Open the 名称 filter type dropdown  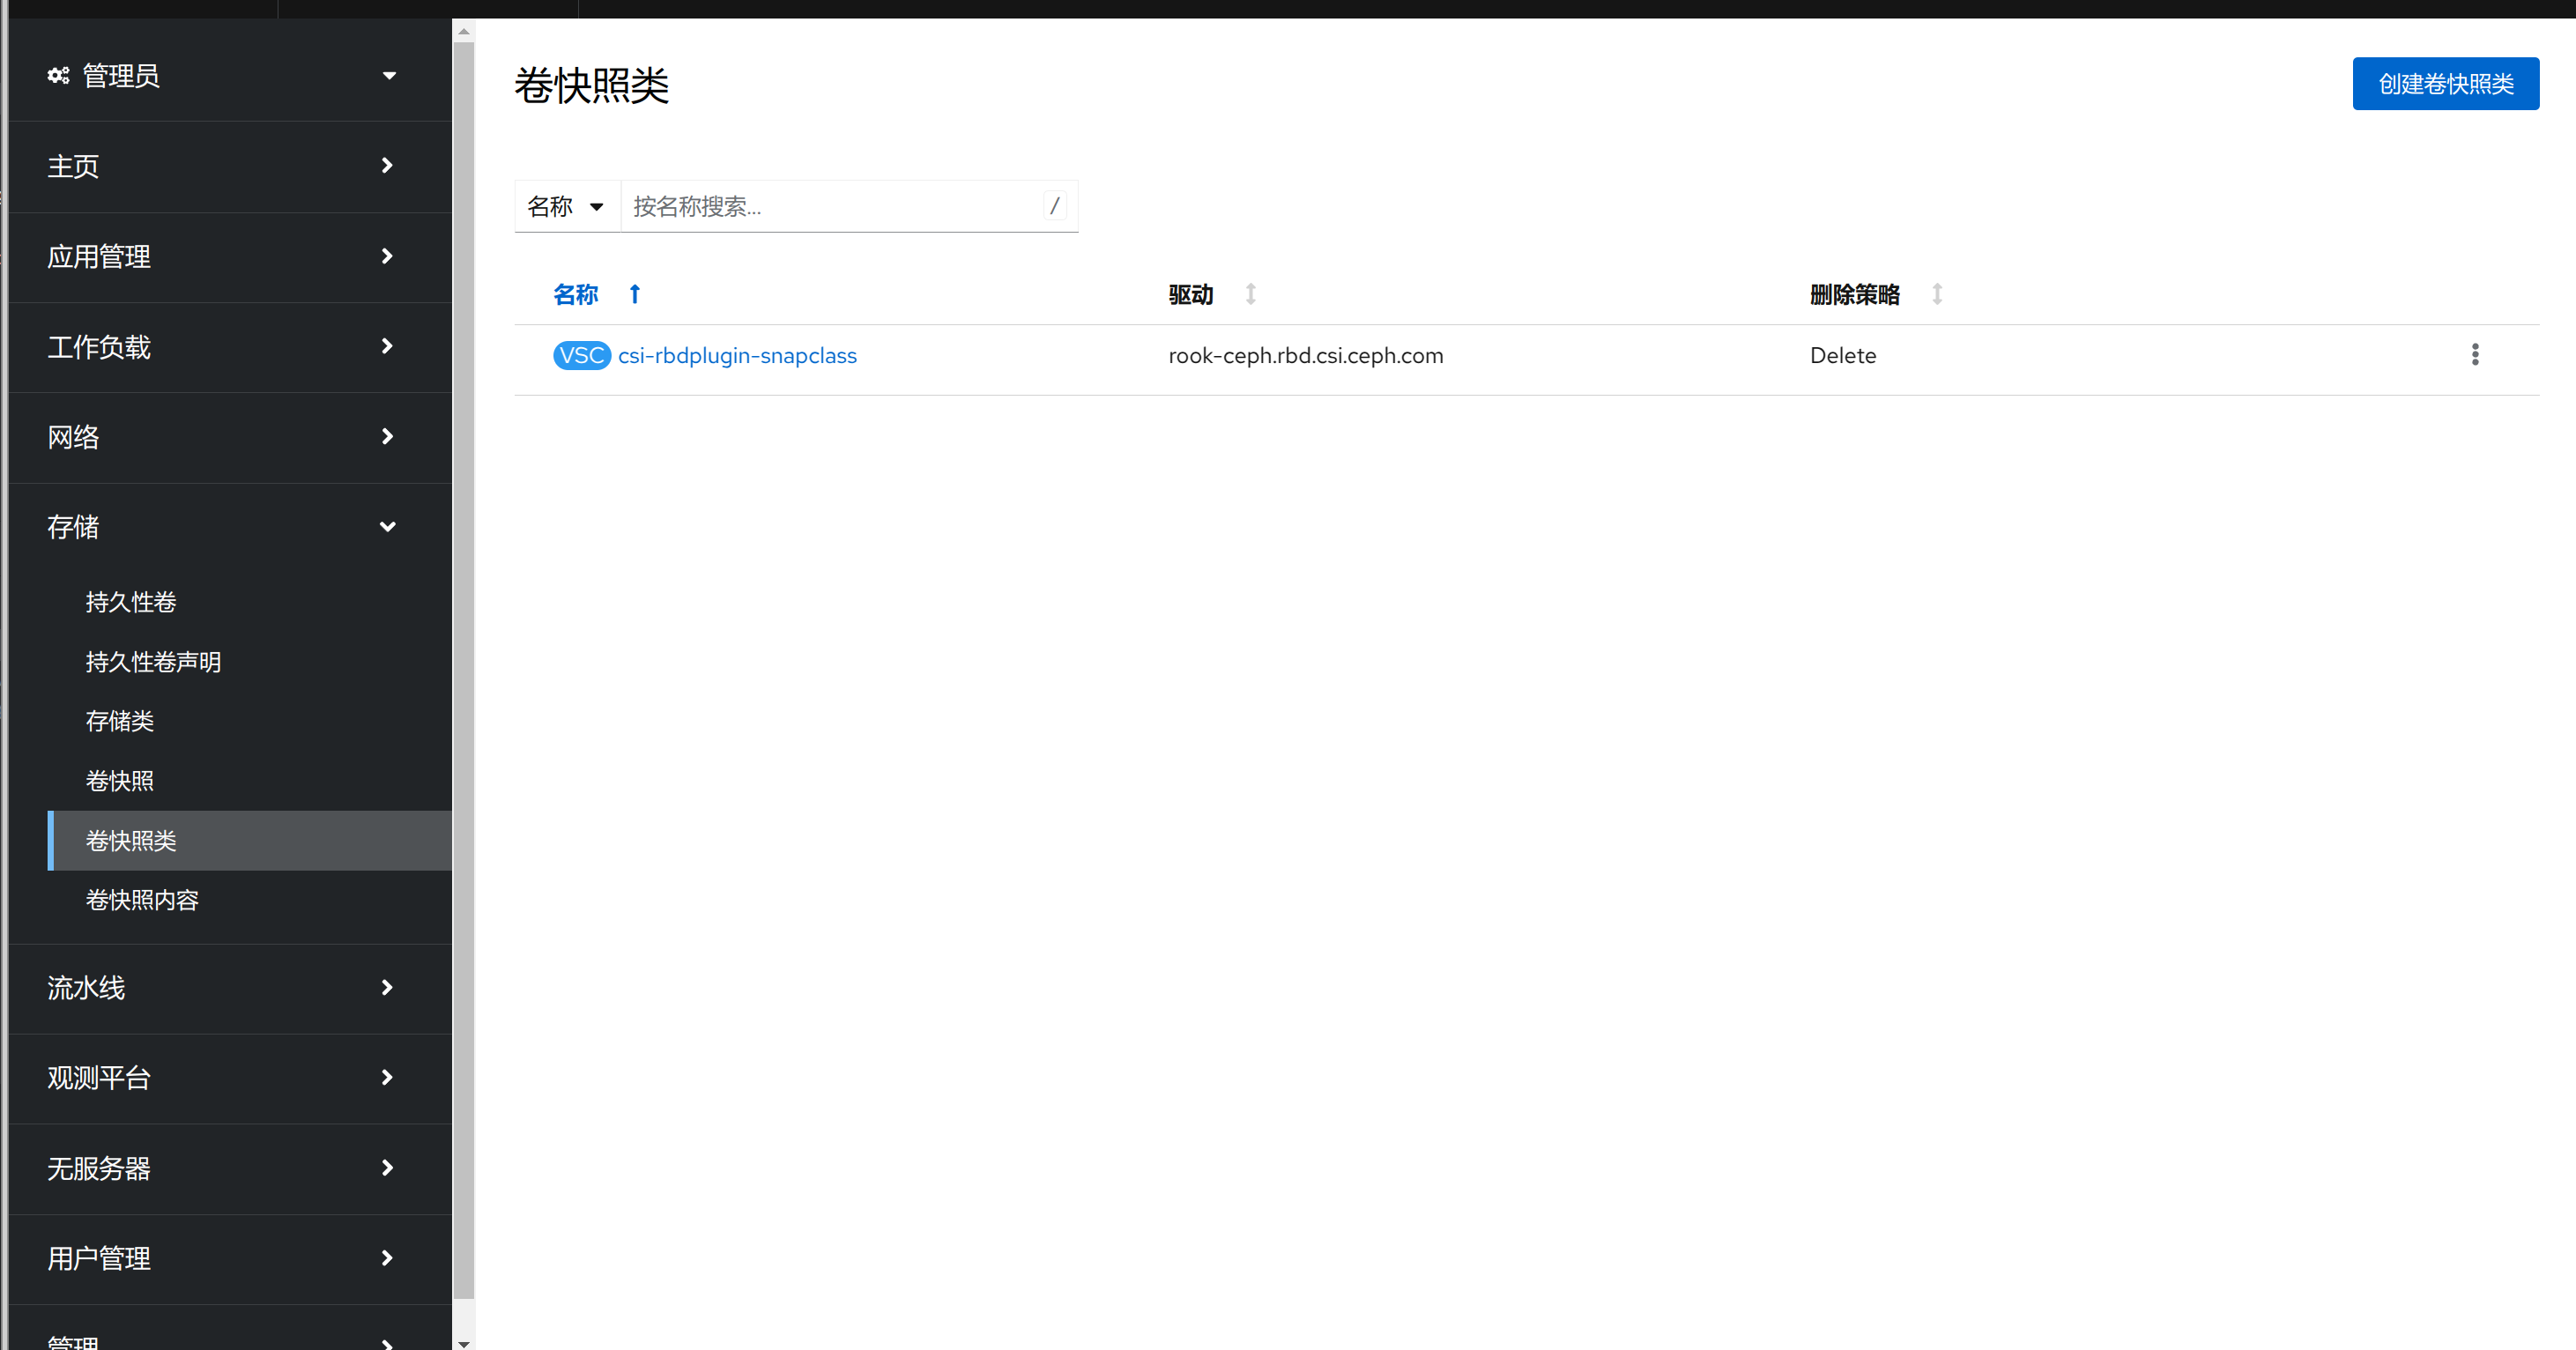pos(566,206)
